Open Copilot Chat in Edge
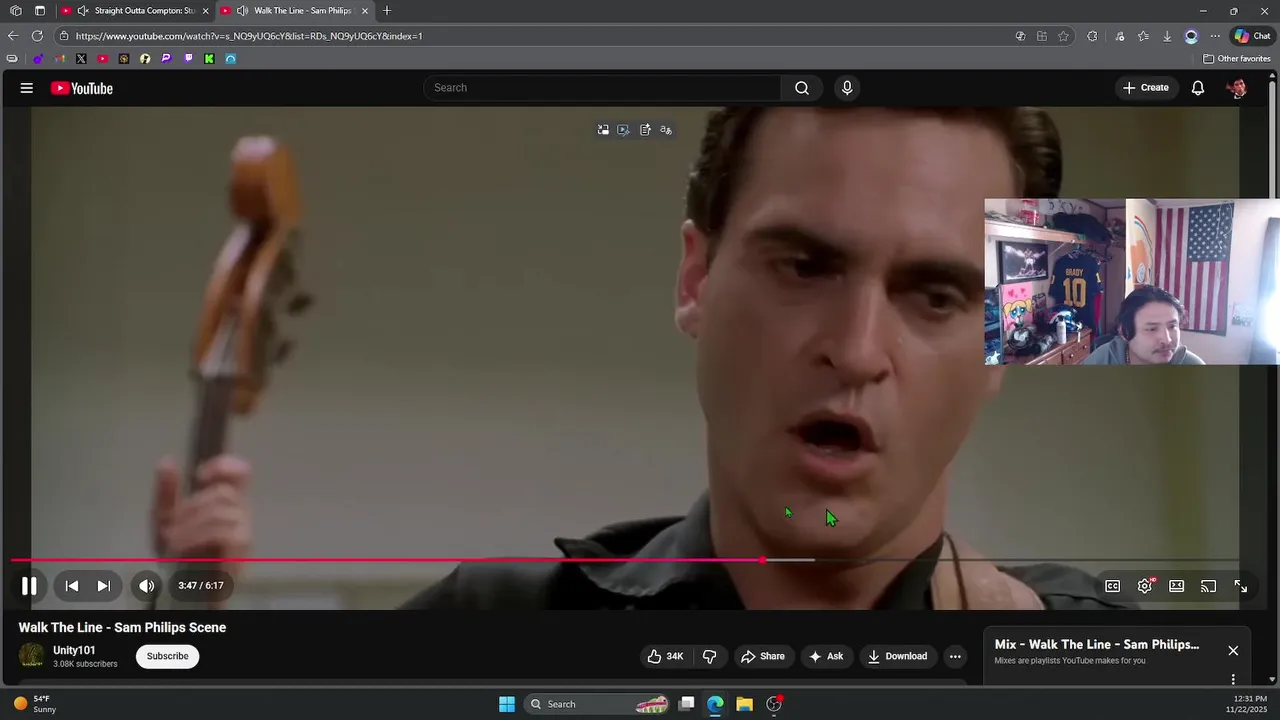This screenshot has width=1280, height=720. tap(1252, 36)
